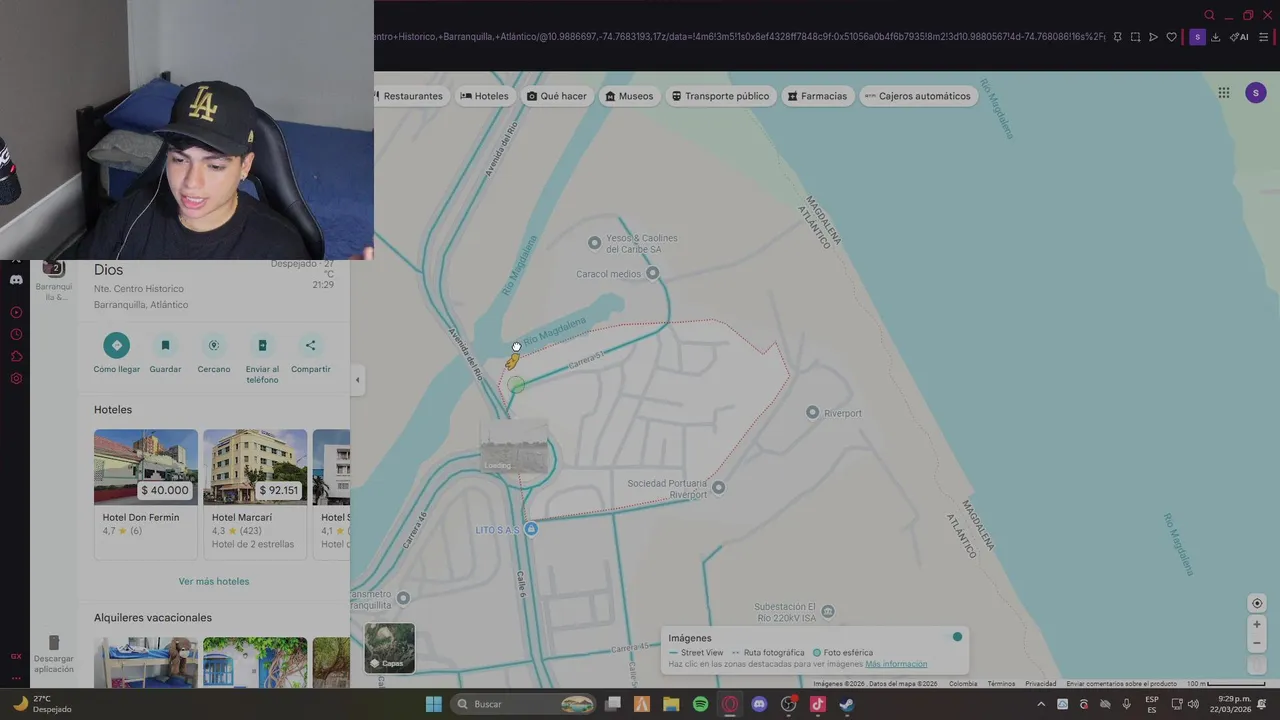Center map on my location
This screenshot has width=1280, height=720.
point(1258,603)
